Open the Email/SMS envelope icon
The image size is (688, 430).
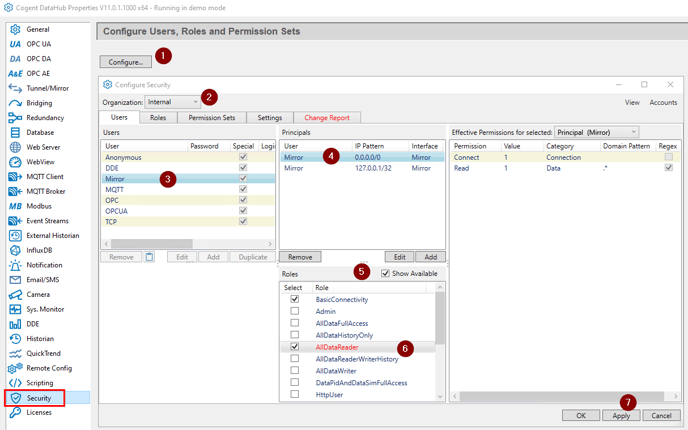(15, 280)
